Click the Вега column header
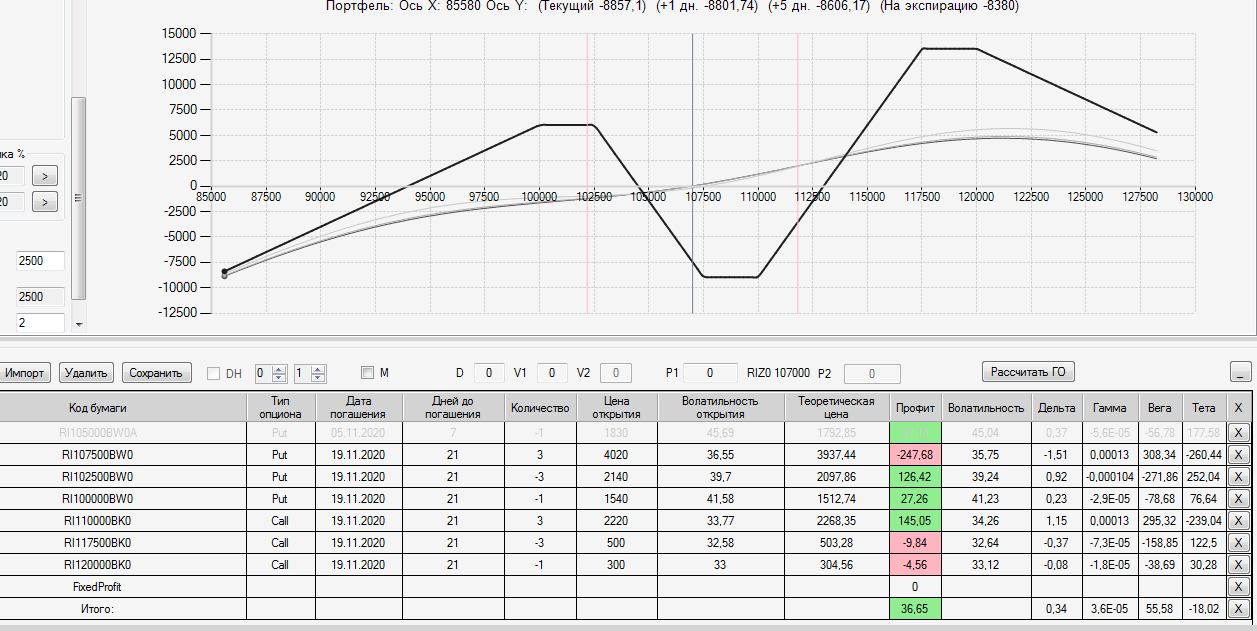1257x631 pixels. (1159, 408)
